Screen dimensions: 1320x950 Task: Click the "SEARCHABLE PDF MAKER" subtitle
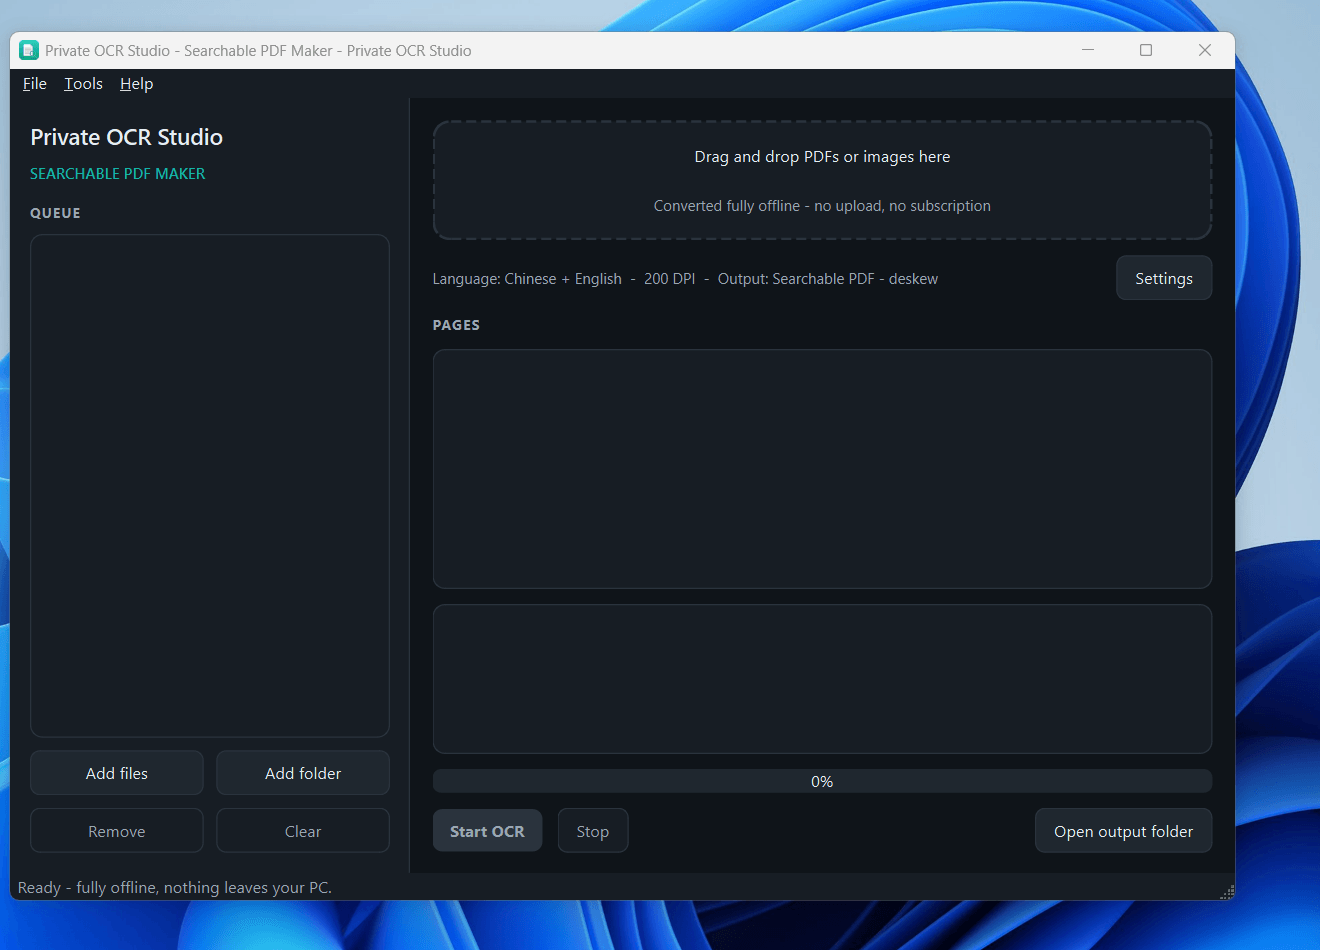[x=118, y=174]
